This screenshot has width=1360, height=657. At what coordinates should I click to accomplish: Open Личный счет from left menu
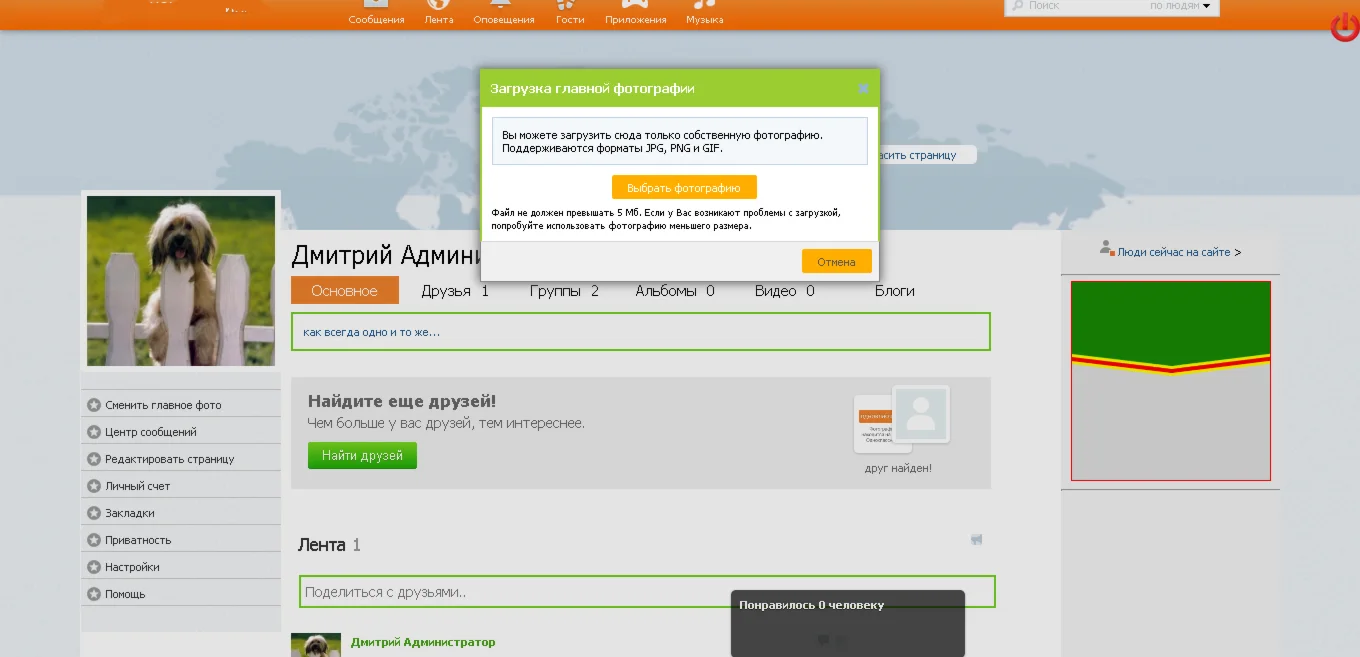(x=138, y=486)
